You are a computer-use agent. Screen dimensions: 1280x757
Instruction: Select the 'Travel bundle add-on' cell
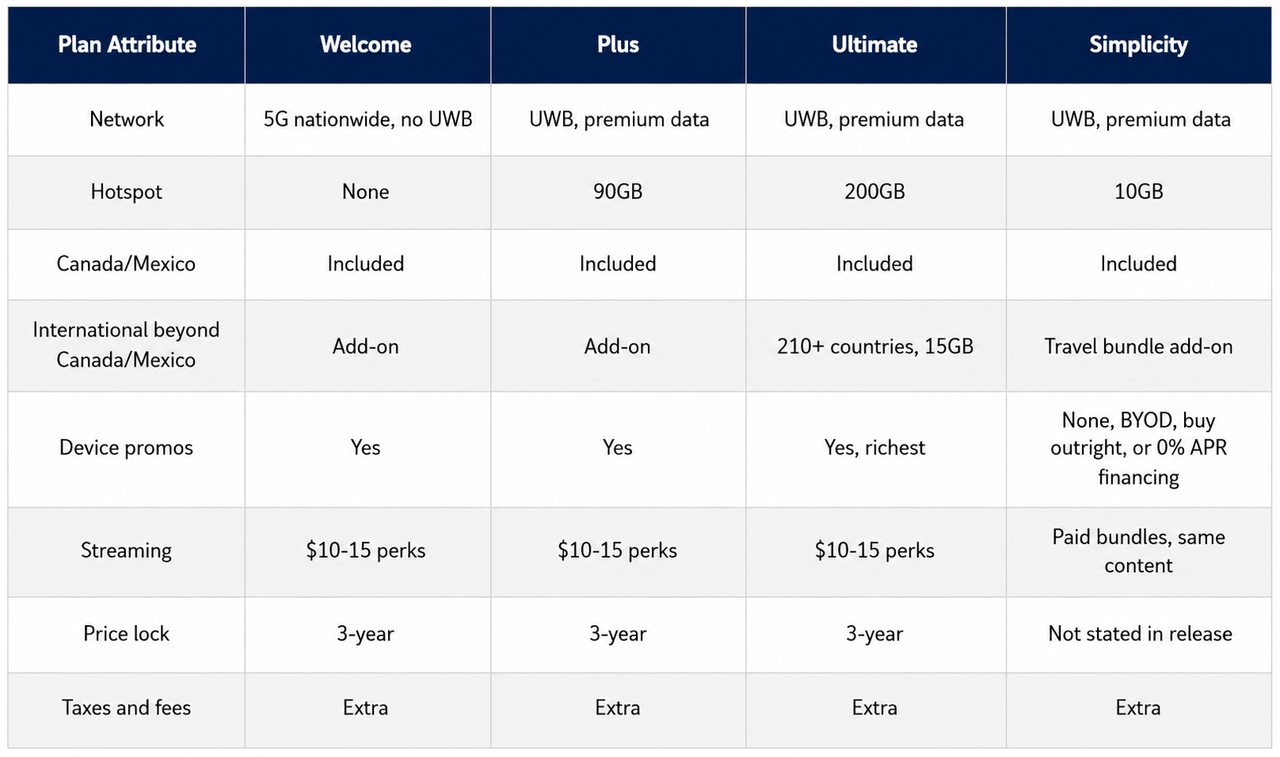click(1138, 346)
